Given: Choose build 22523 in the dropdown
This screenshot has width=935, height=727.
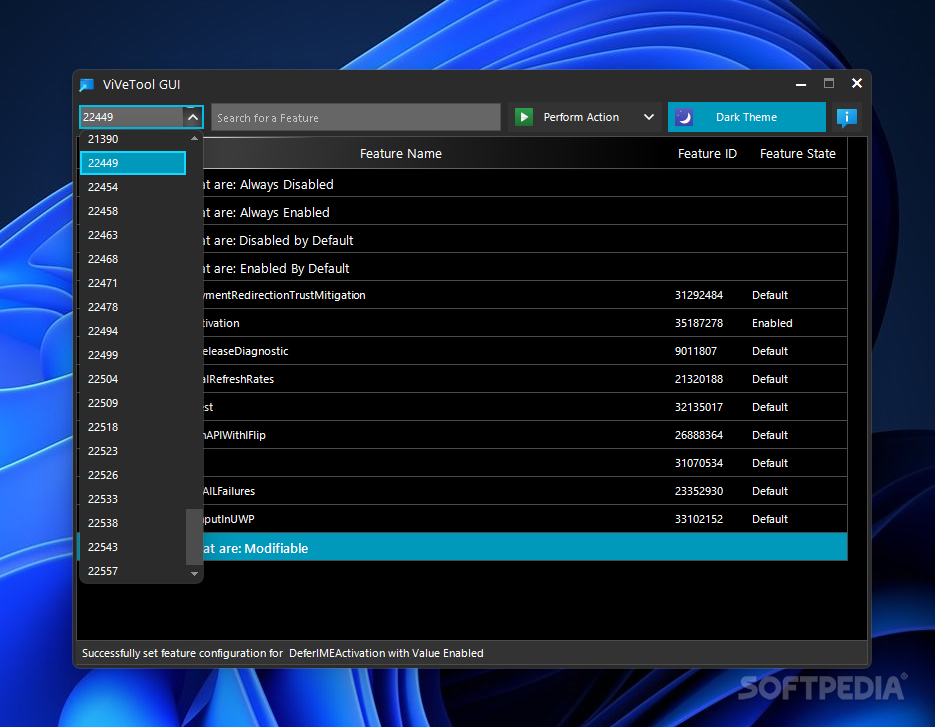Looking at the screenshot, I should point(133,451).
